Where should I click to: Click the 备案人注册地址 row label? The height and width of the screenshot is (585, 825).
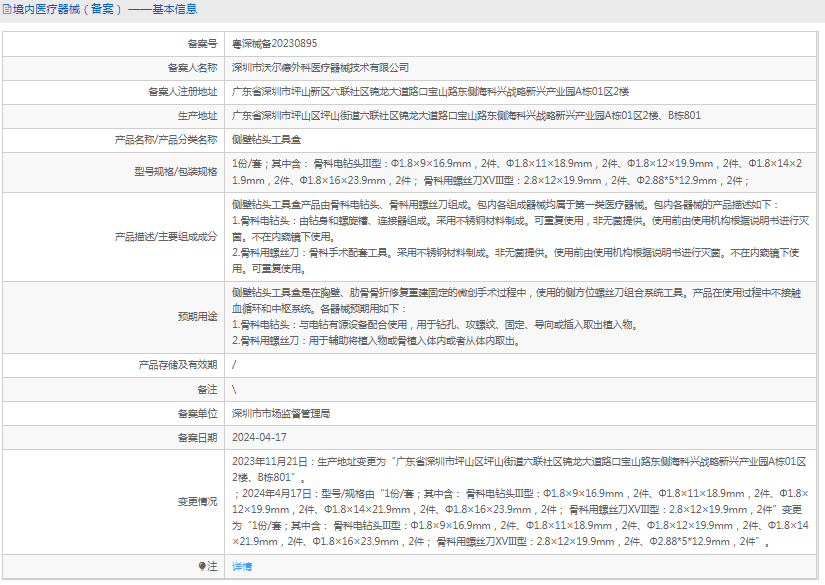pos(183,92)
